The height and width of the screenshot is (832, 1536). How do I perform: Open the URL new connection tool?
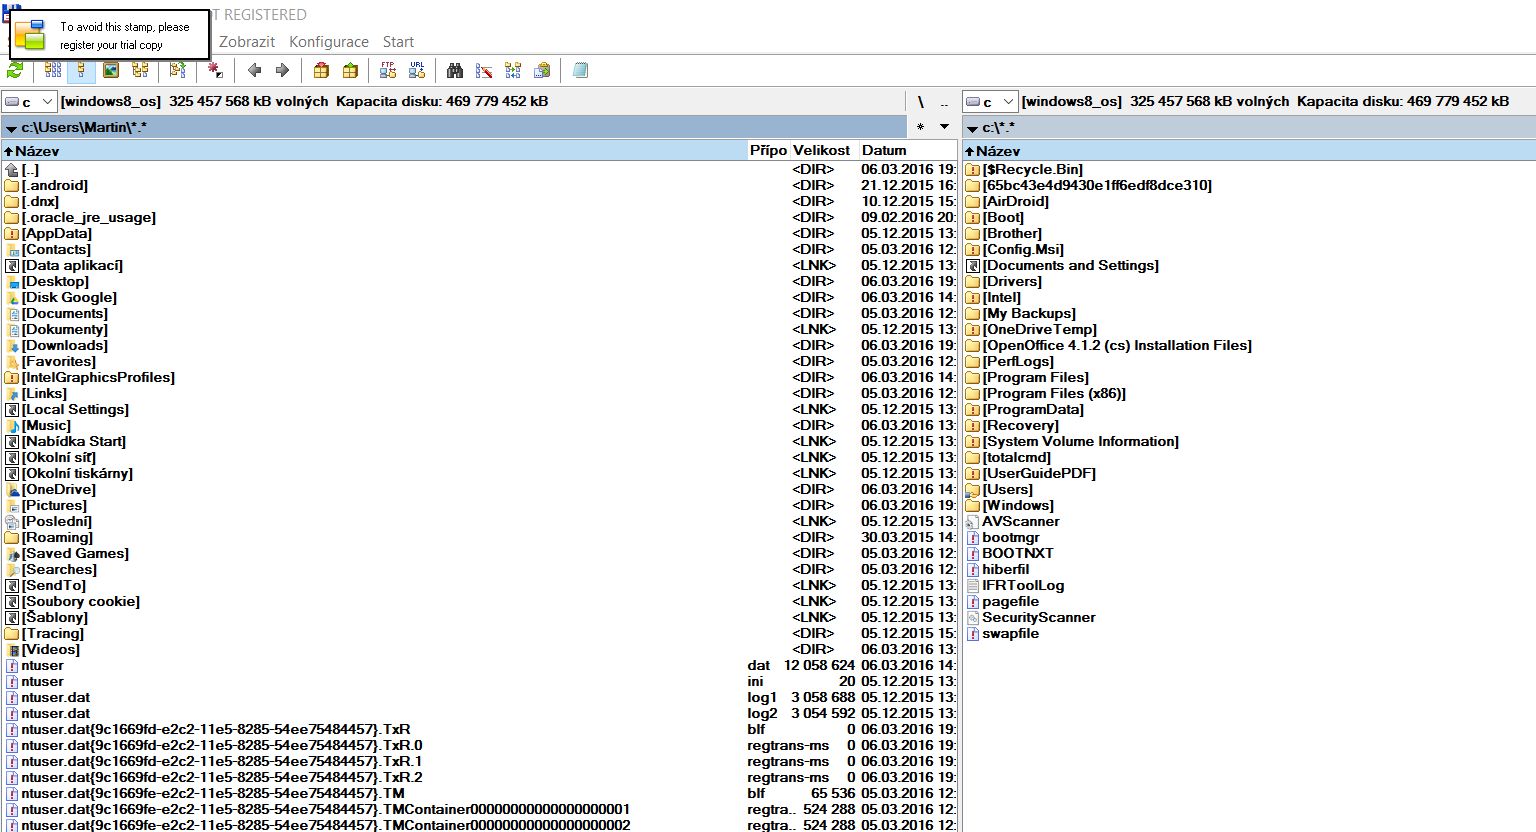pos(417,70)
